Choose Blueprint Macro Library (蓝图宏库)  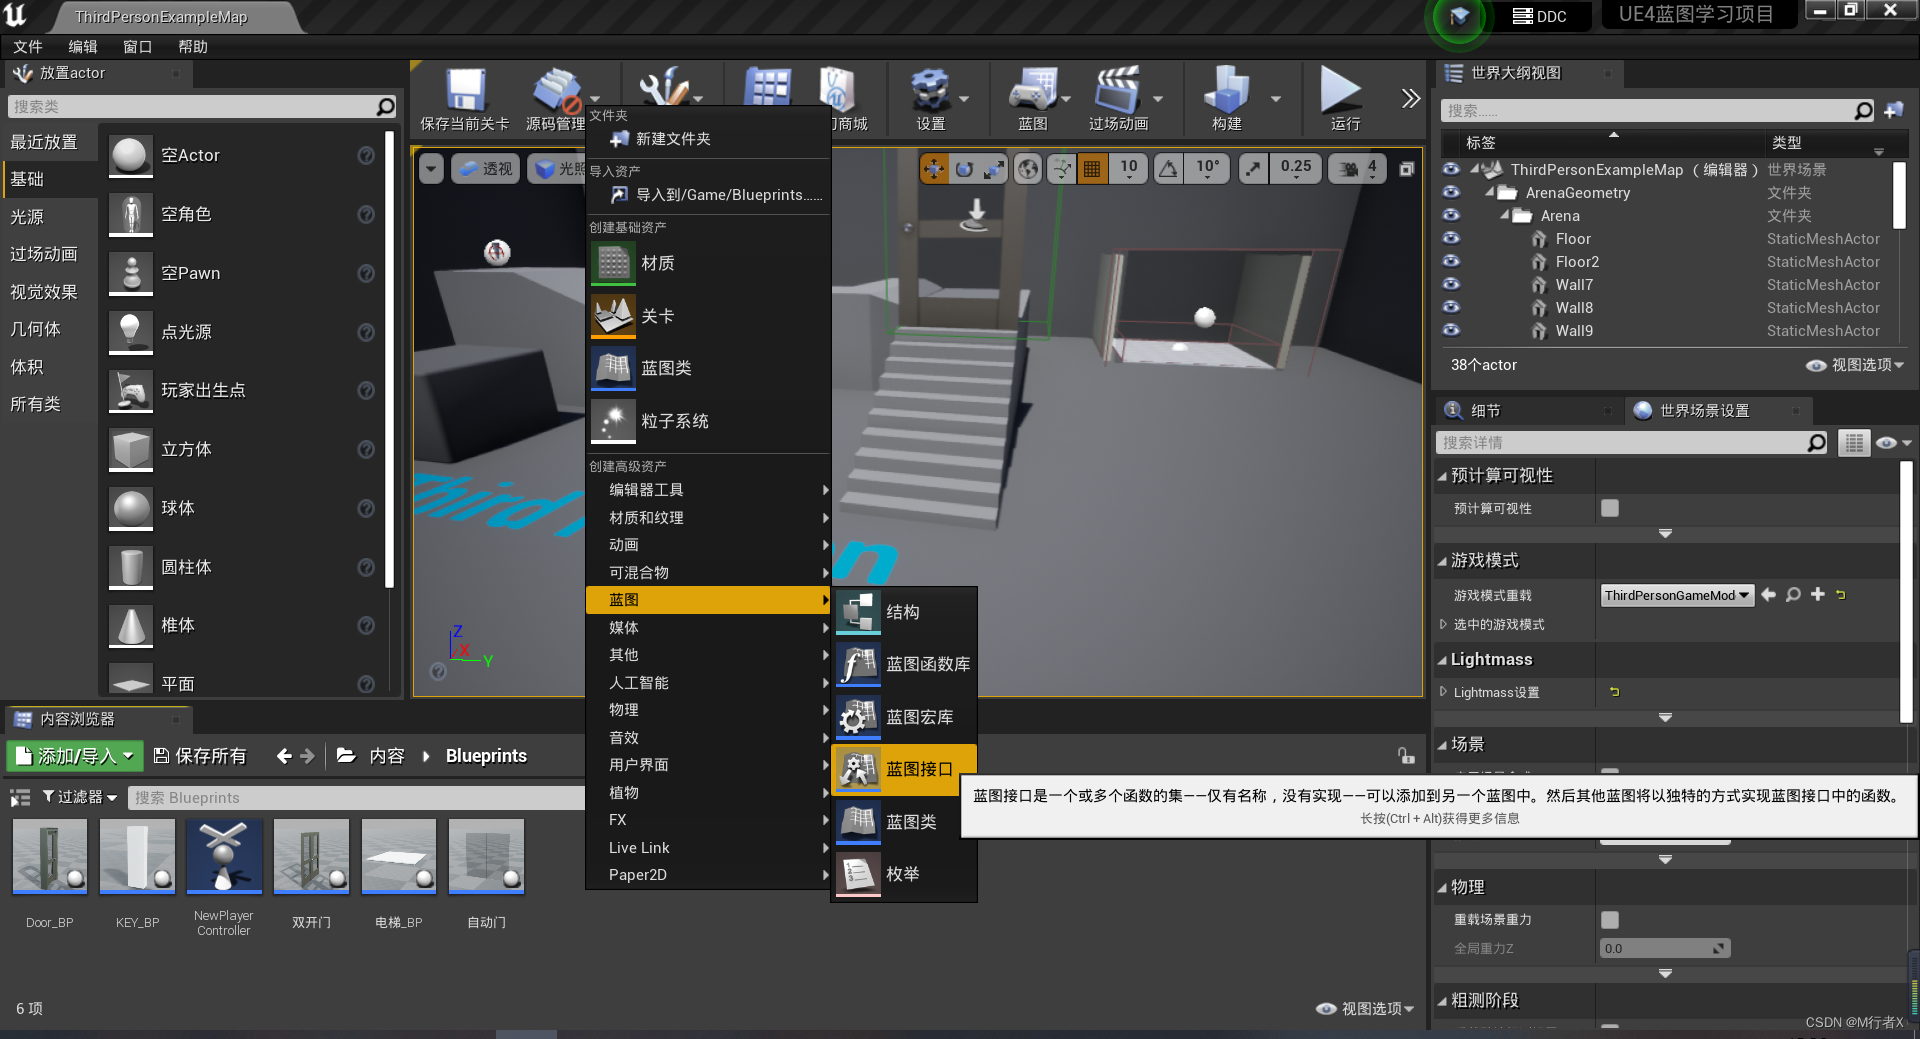(x=904, y=717)
